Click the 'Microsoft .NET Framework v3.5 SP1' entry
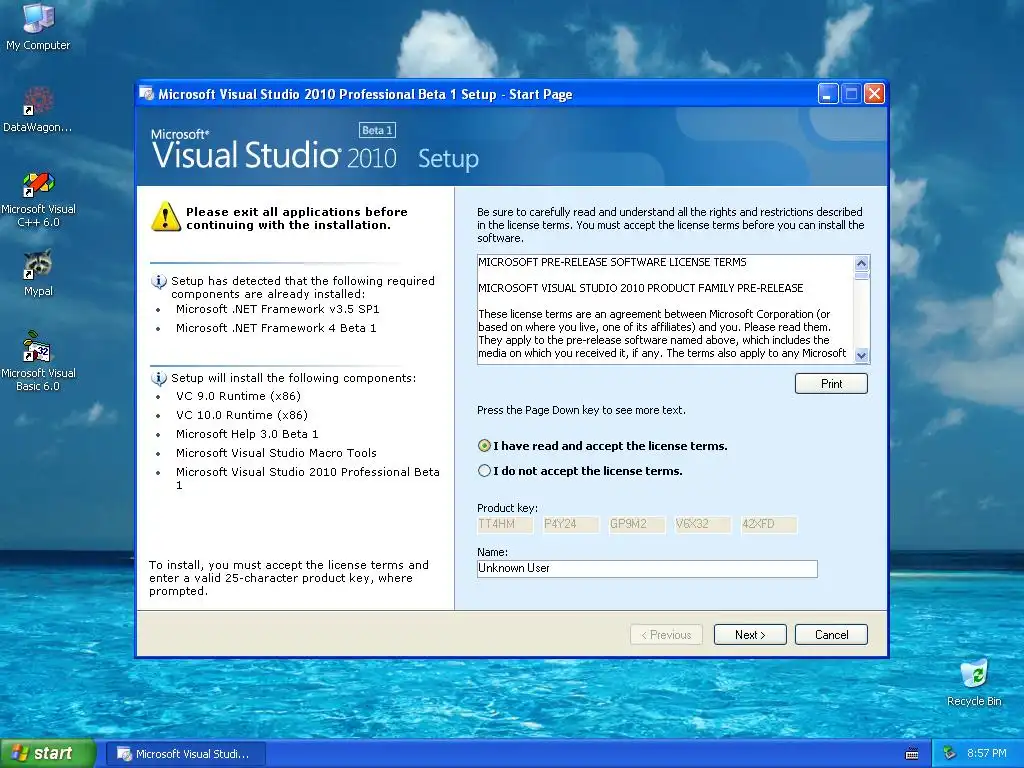1024x768 pixels. [x=278, y=310]
